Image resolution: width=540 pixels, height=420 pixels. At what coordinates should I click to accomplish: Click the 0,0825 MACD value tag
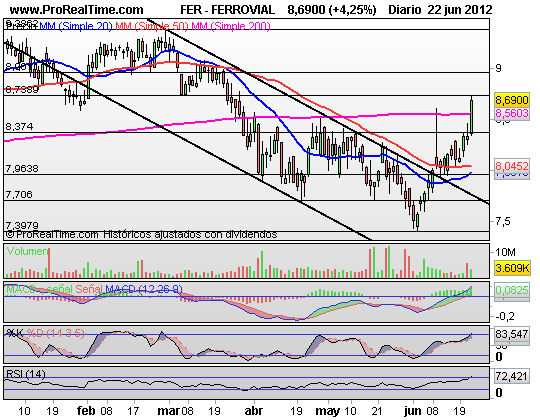(512, 290)
